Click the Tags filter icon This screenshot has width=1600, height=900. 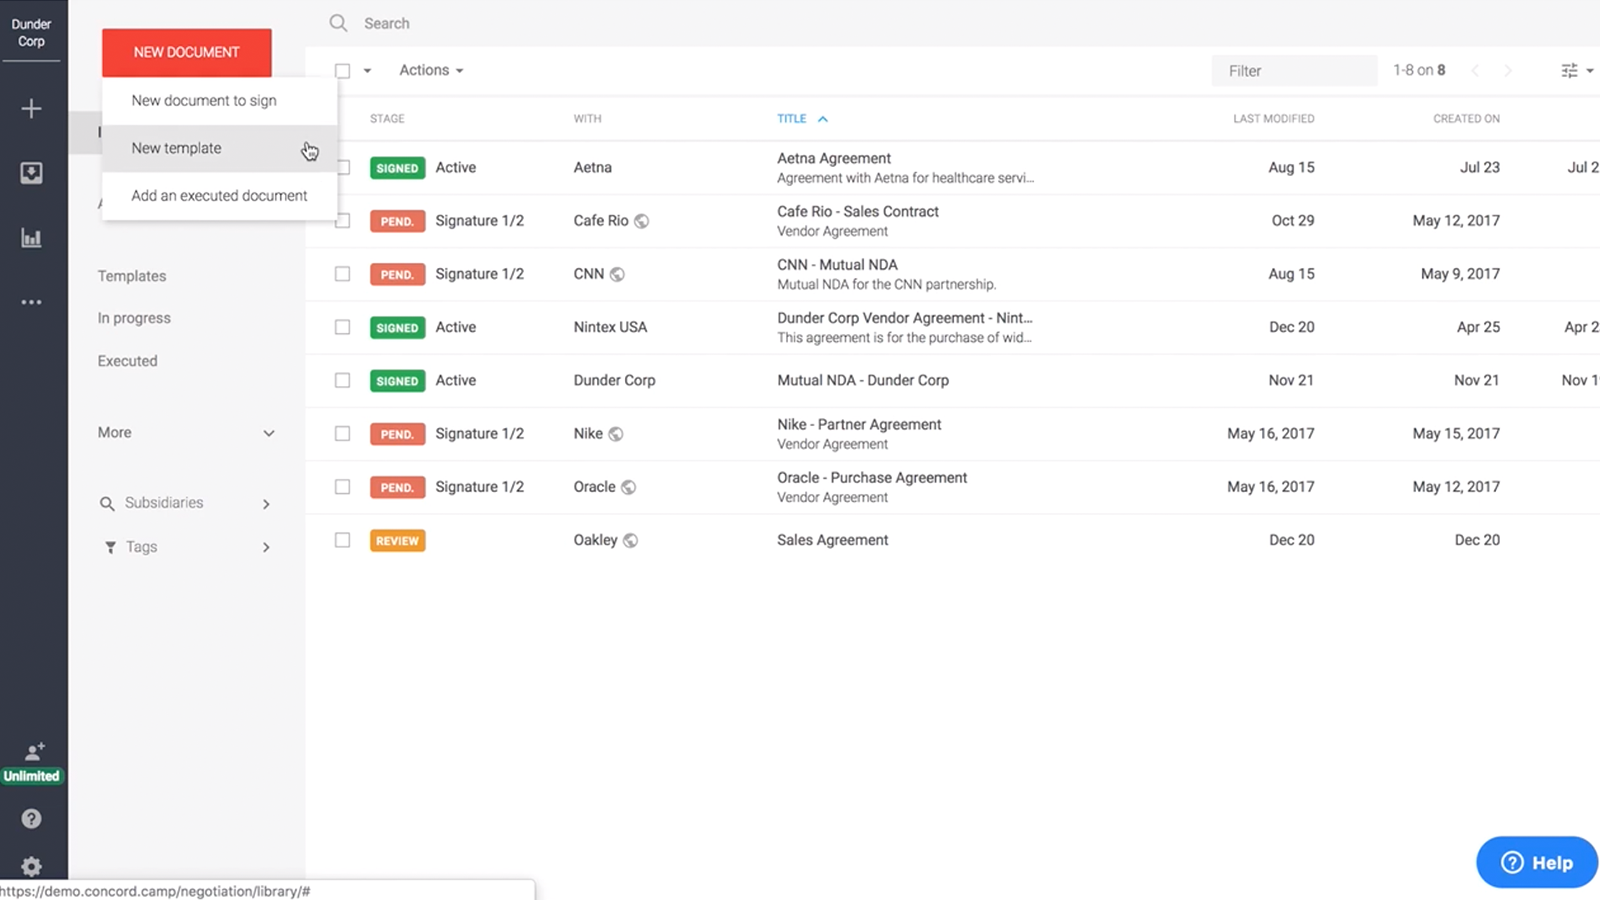pos(110,547)
